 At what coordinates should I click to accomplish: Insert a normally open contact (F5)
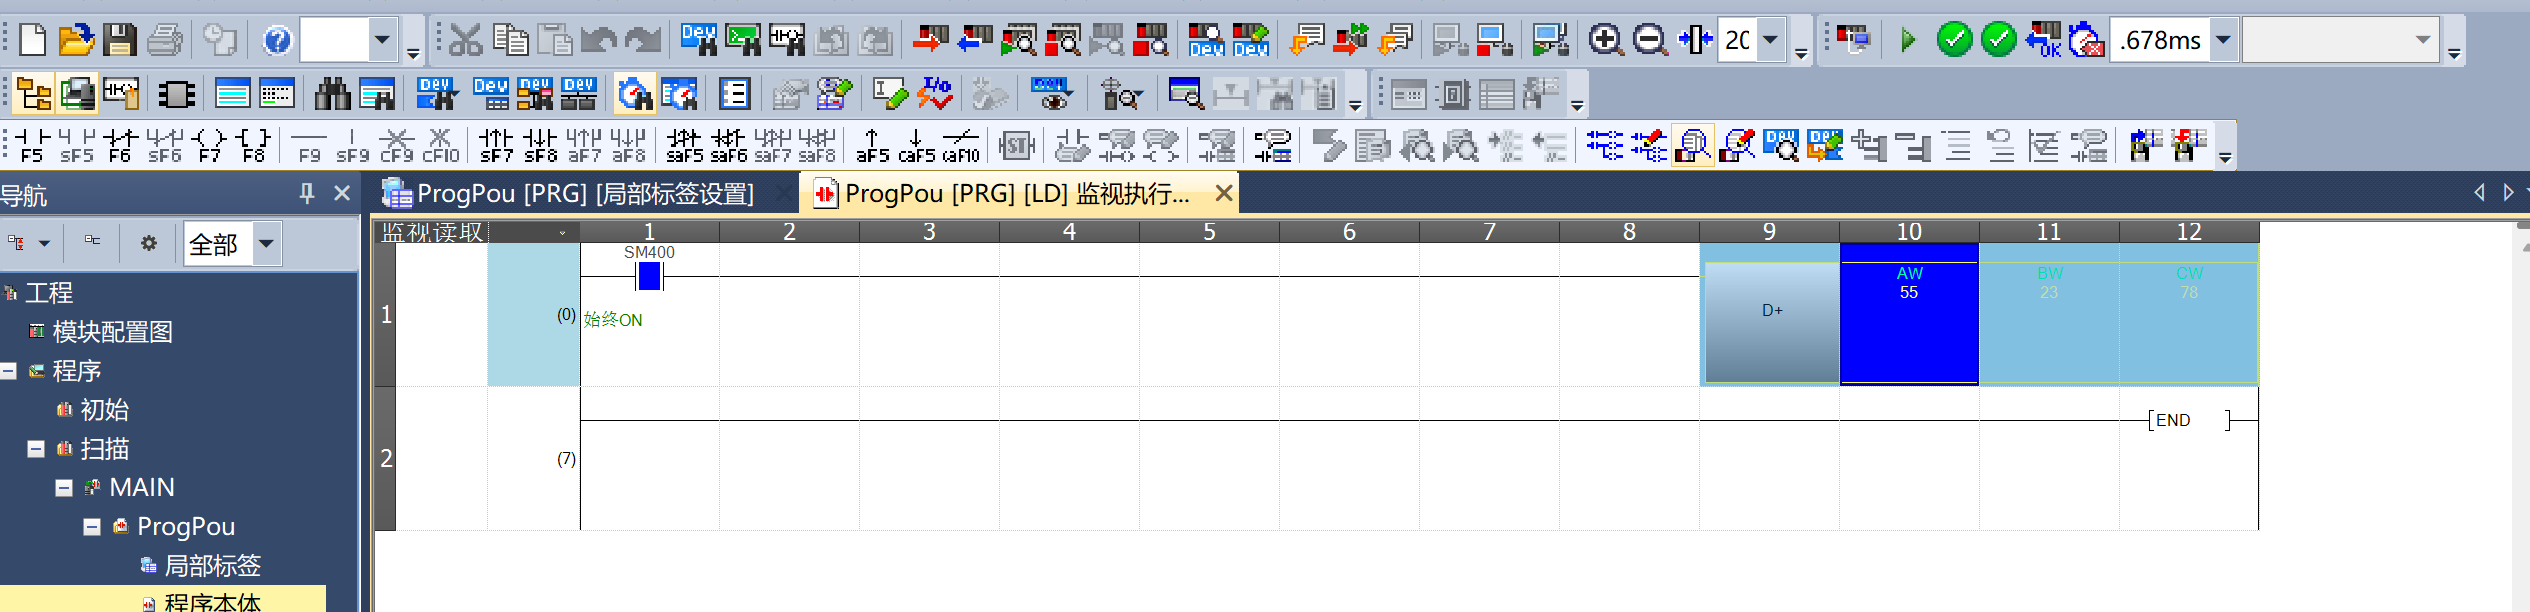coord(32,145)
